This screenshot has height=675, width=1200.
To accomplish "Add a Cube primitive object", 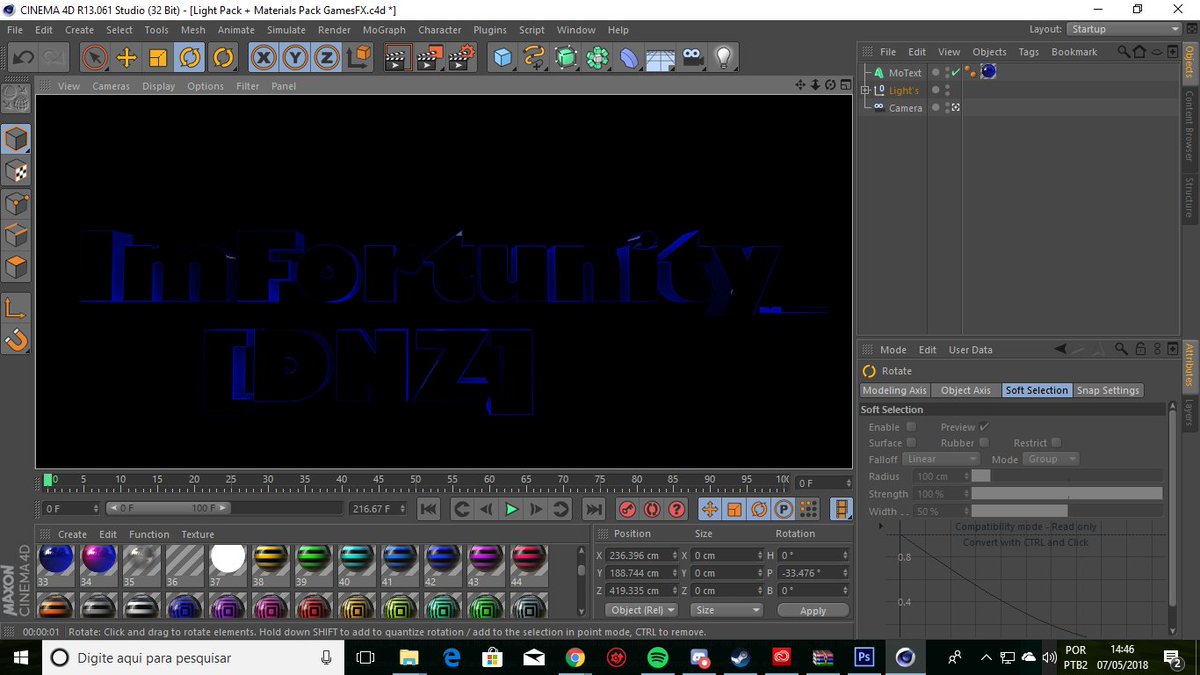I will [x=503, y=57].
